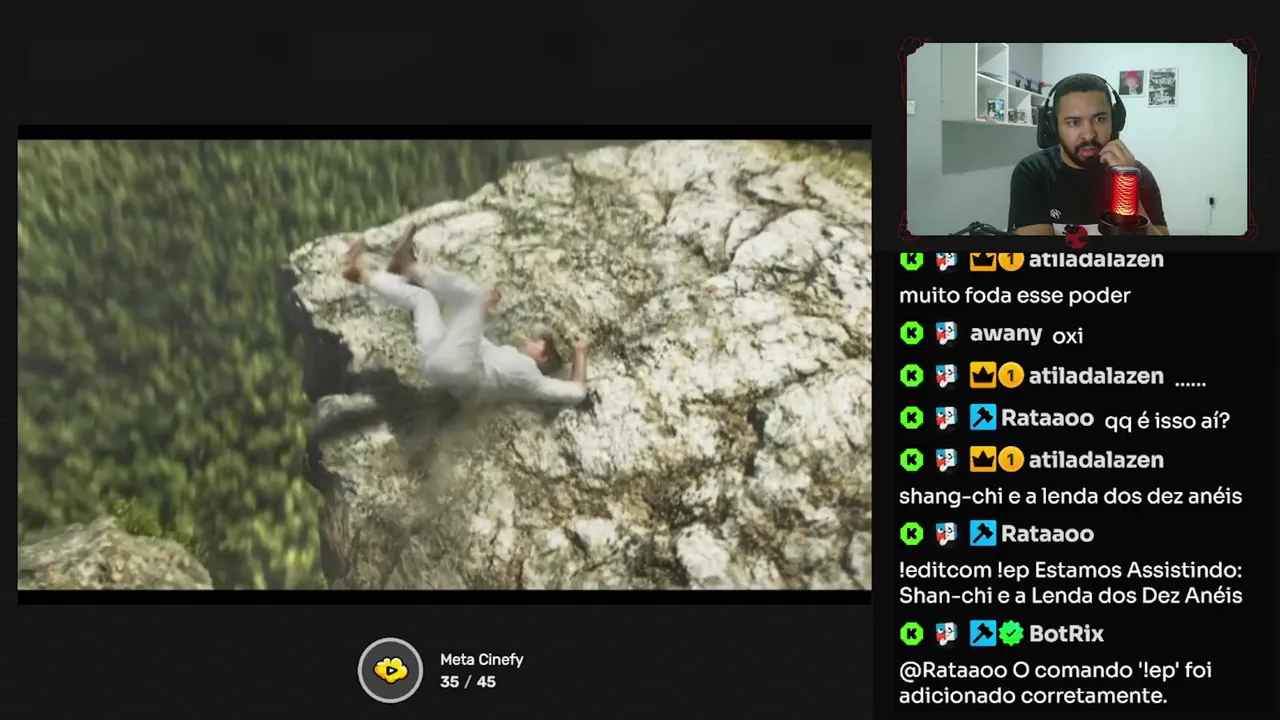Click the 'Meta Cinefy' goal label

(x=482, y=660)
